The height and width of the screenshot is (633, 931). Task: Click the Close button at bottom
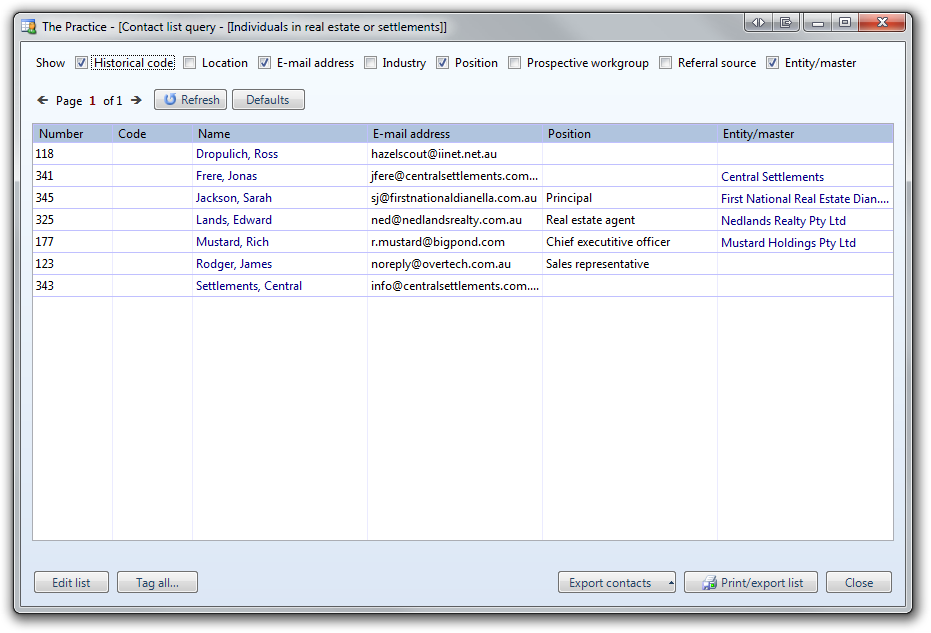(859, 583)
